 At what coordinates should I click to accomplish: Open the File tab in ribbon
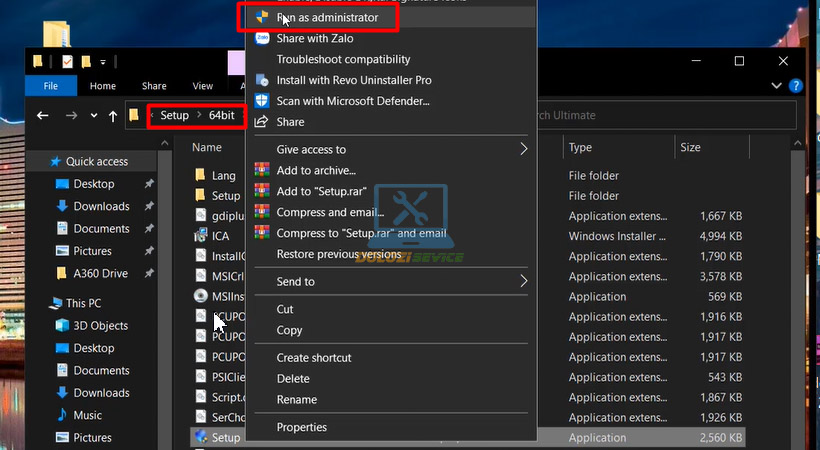[x=50, y=86]
